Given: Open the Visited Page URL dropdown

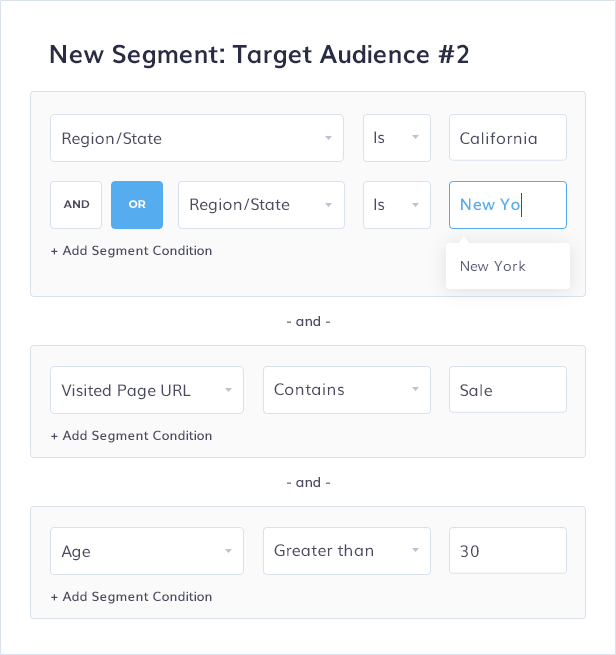Looking at the screenshot, I should click(146, 390).
